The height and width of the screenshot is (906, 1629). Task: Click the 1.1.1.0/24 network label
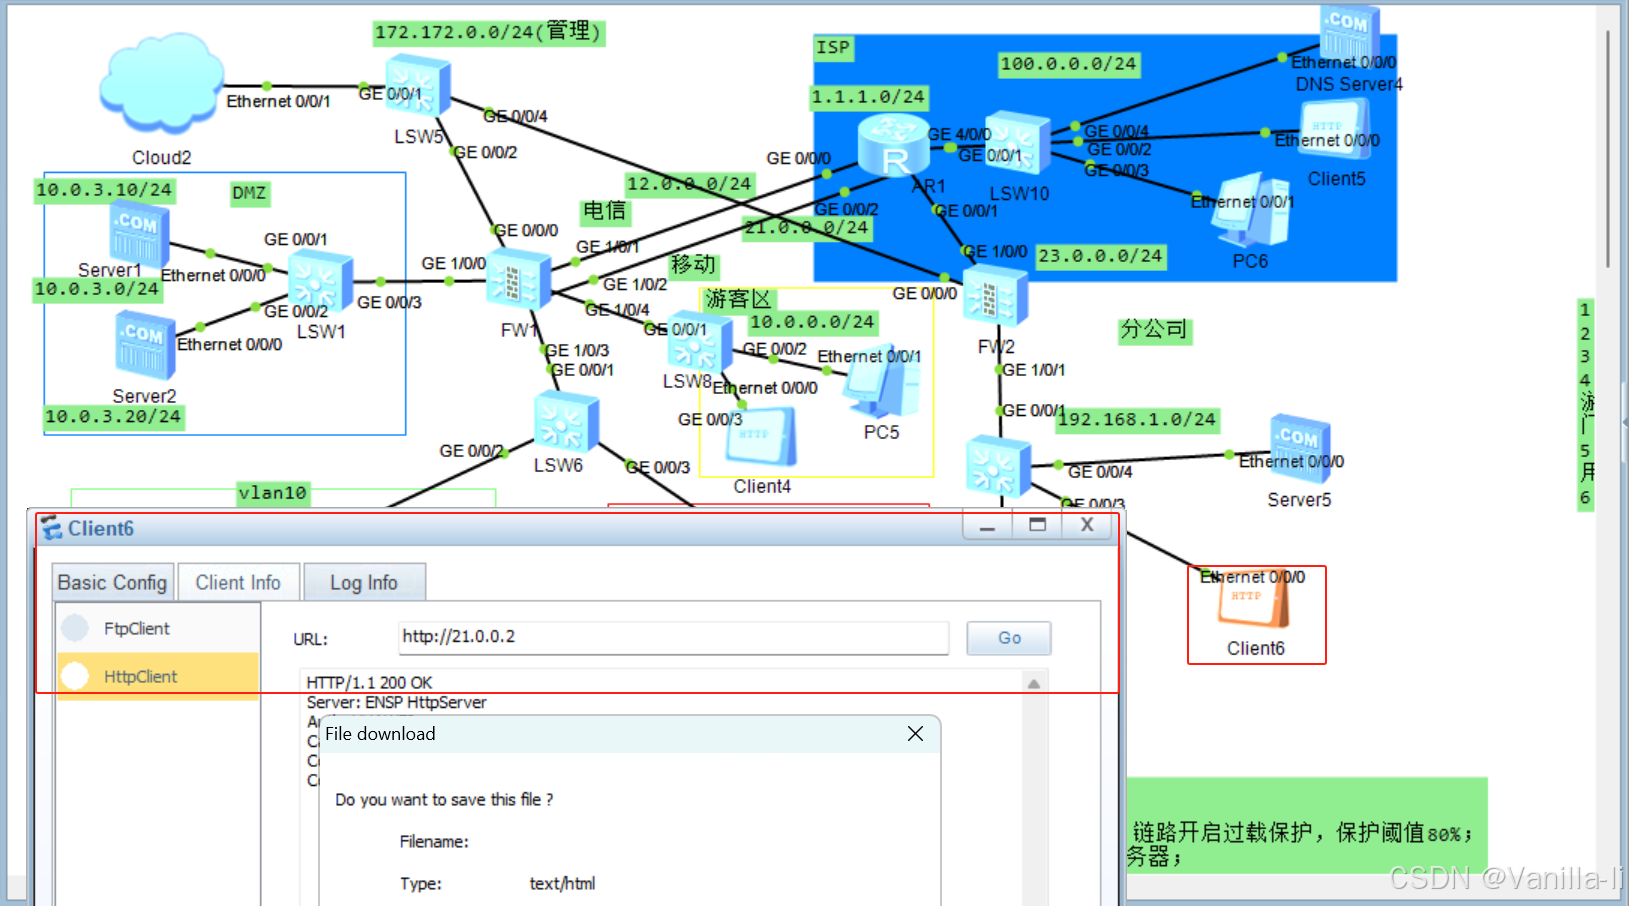868,97
